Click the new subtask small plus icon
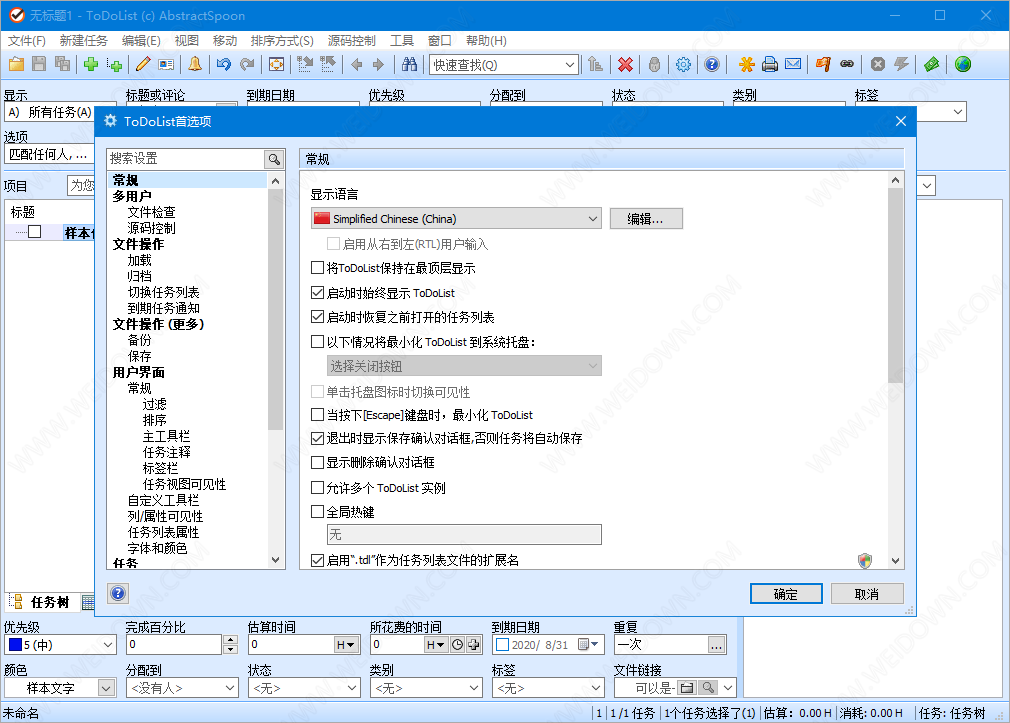This screenshot has width=1010, height=723. 115,64
